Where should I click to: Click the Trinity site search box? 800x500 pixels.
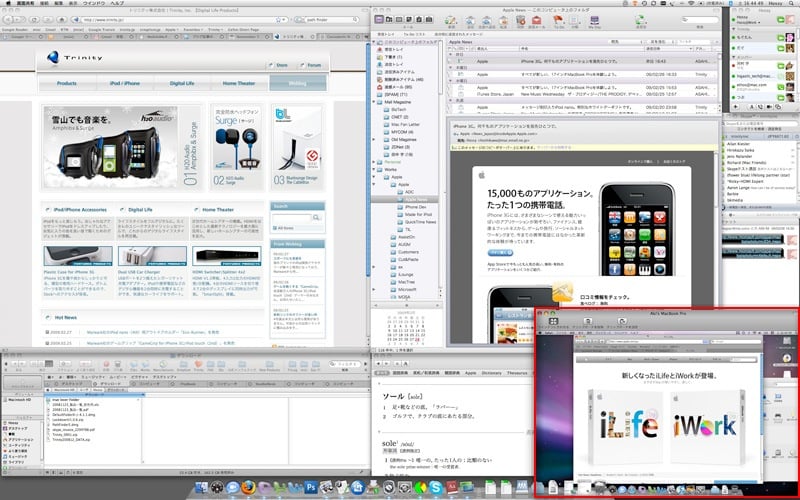(291, 218)
